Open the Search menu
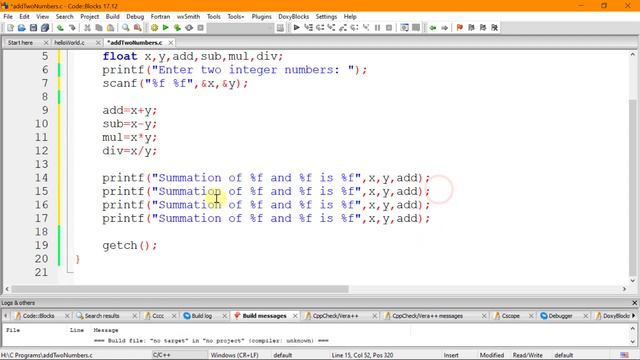640x360 pixels. pos(64,17)
